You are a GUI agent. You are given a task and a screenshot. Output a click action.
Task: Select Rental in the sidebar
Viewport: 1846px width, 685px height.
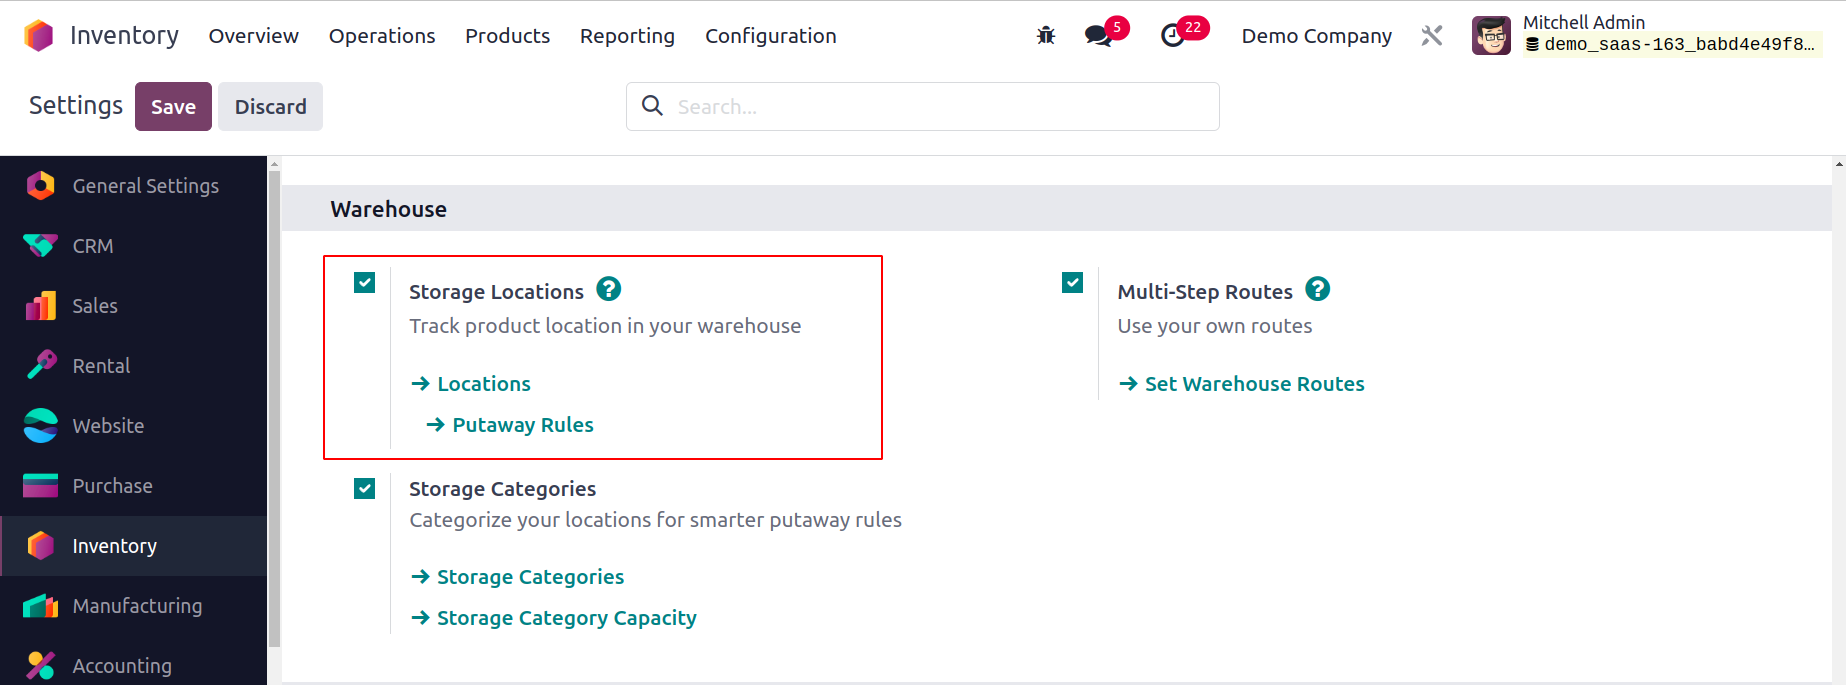pos(134,366)
